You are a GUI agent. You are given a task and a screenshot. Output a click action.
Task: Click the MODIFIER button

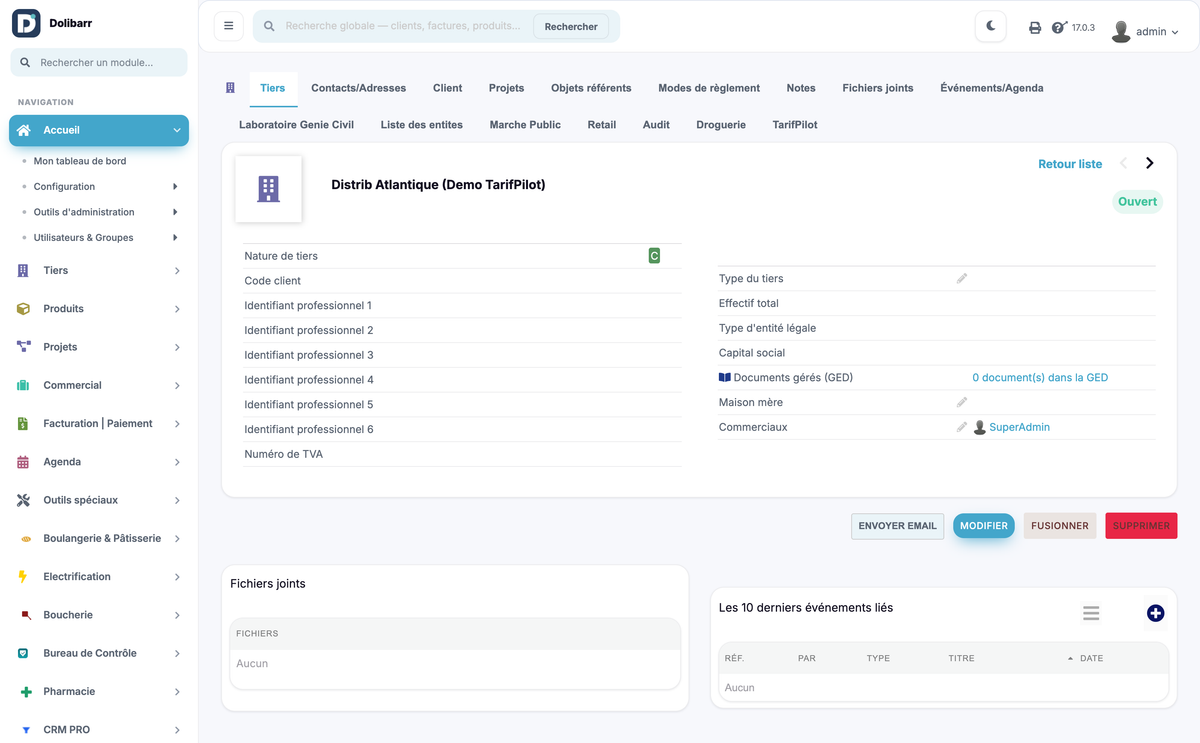[984, 526]
